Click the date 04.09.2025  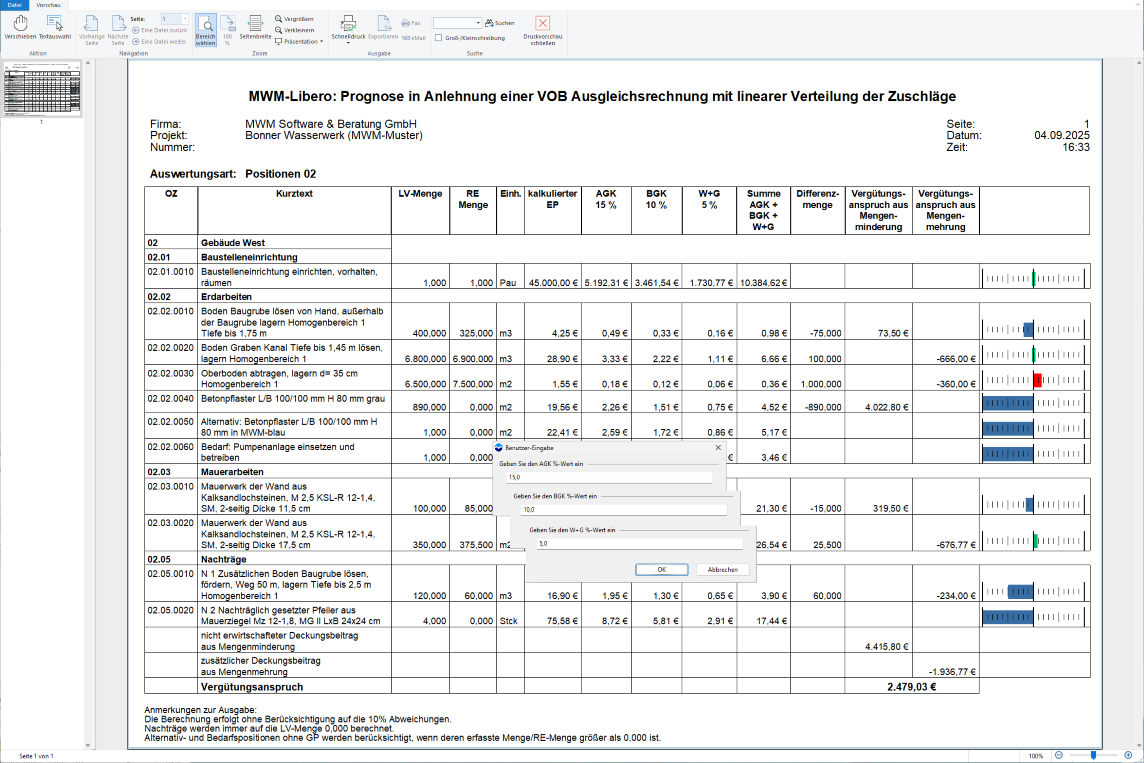point(1062,136)
